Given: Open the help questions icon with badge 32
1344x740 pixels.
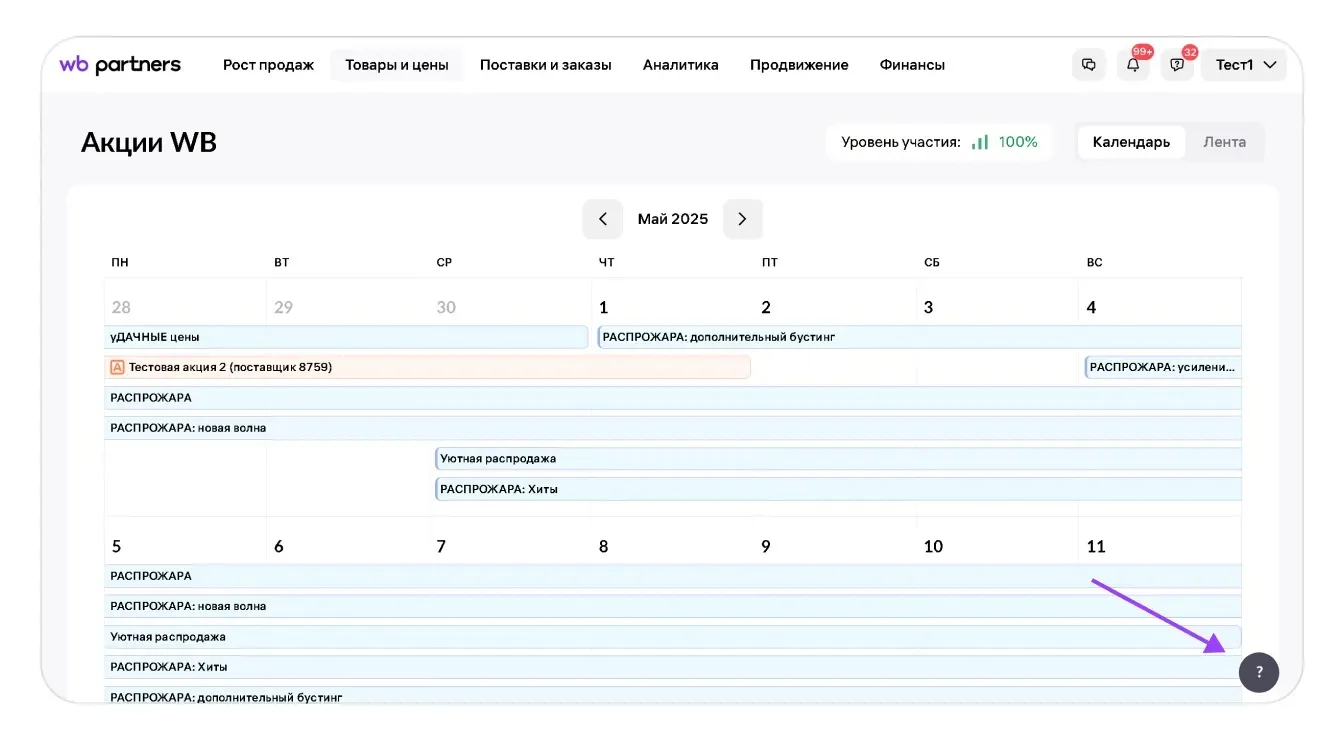Looking at the screenshot, I should click(1177, 65).
